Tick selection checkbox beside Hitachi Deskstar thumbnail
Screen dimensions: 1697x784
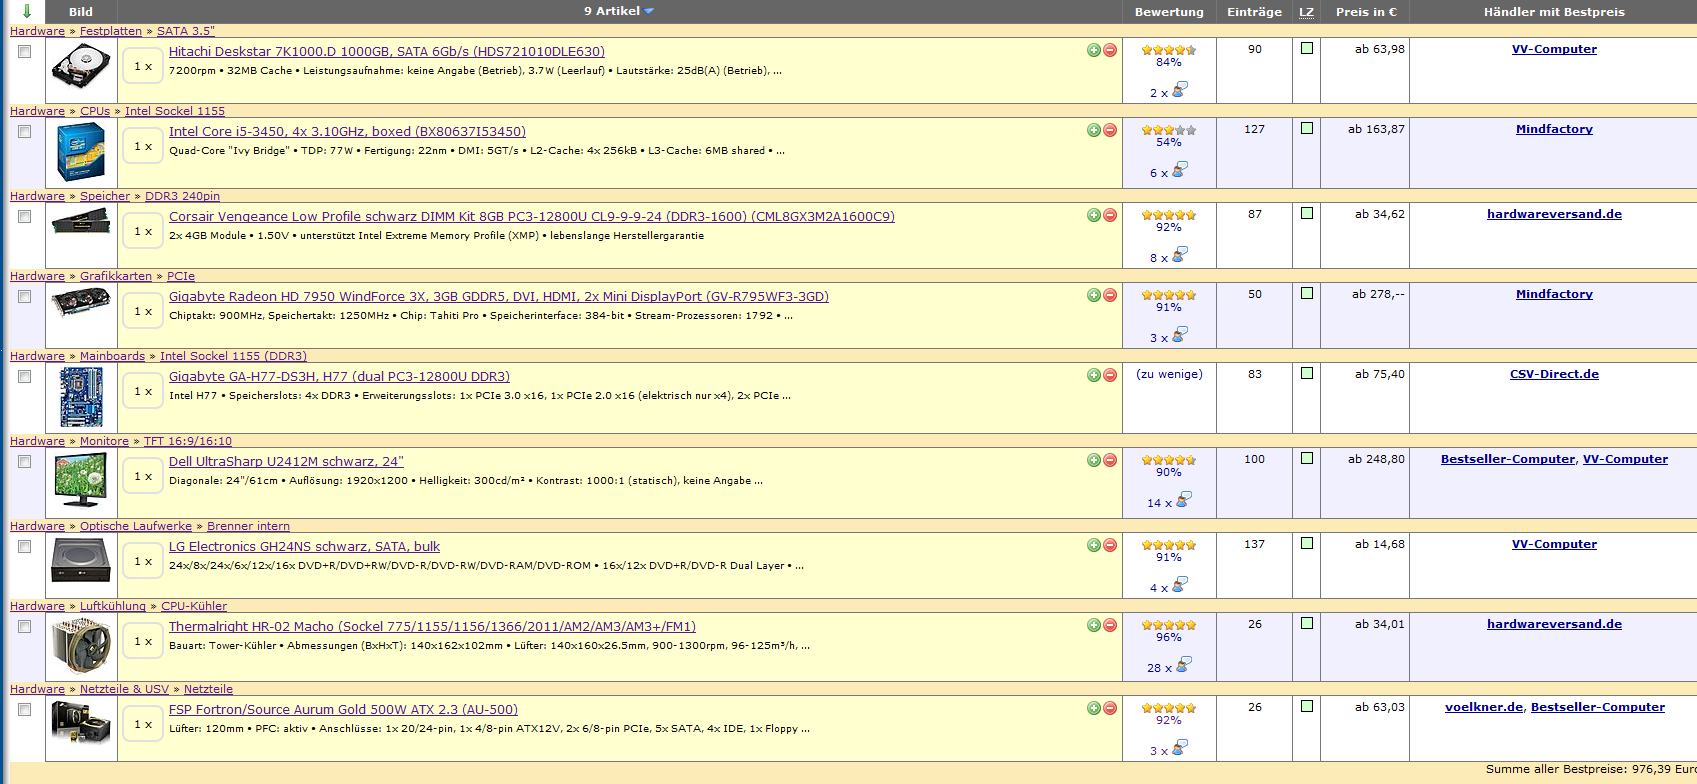click(x=25, y=51)
